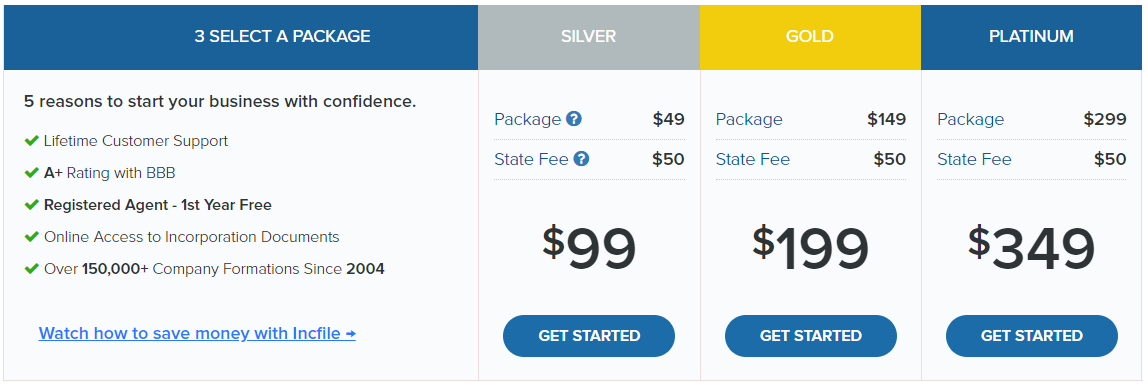The height and width of the screenshot is (386, 1148).
Task: Click the Lifetime Customer Support green checkmark
Action: (31, 141)
